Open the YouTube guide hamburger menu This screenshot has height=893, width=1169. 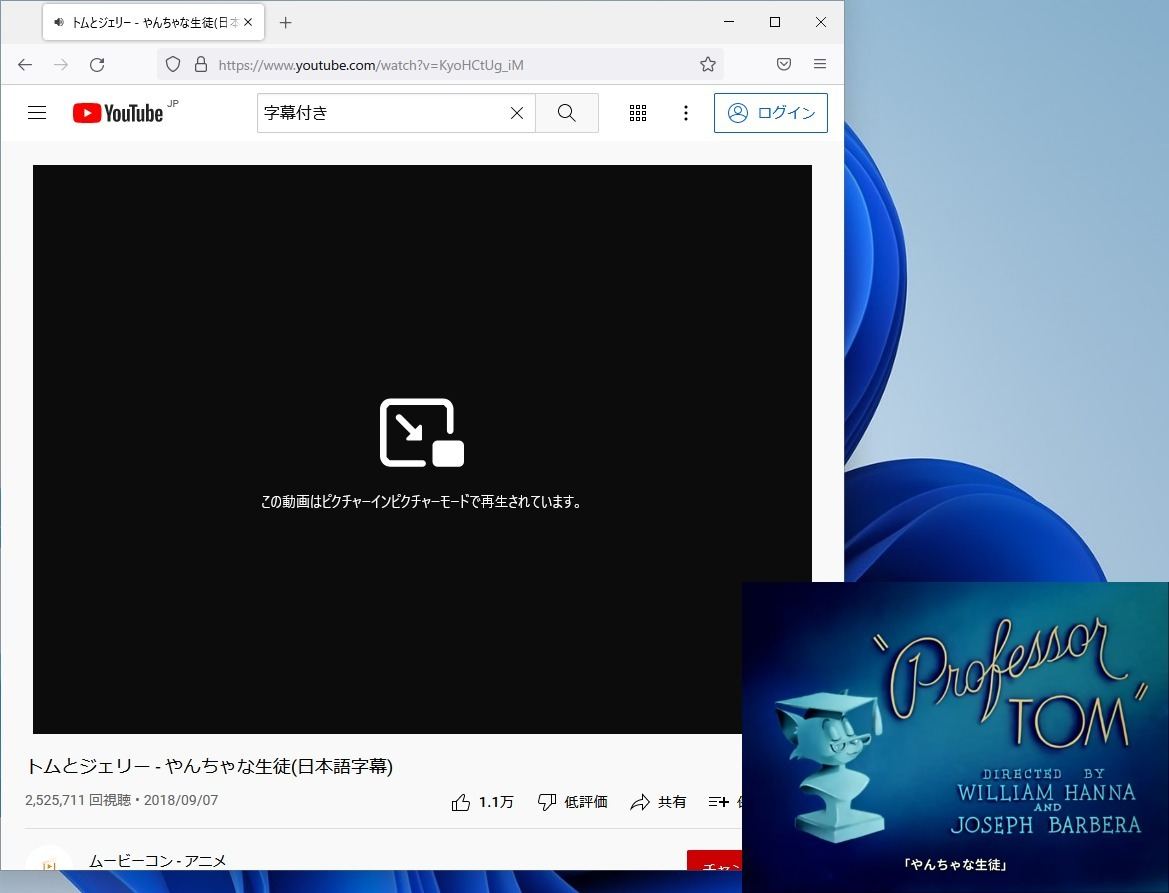tap(37, 113)
